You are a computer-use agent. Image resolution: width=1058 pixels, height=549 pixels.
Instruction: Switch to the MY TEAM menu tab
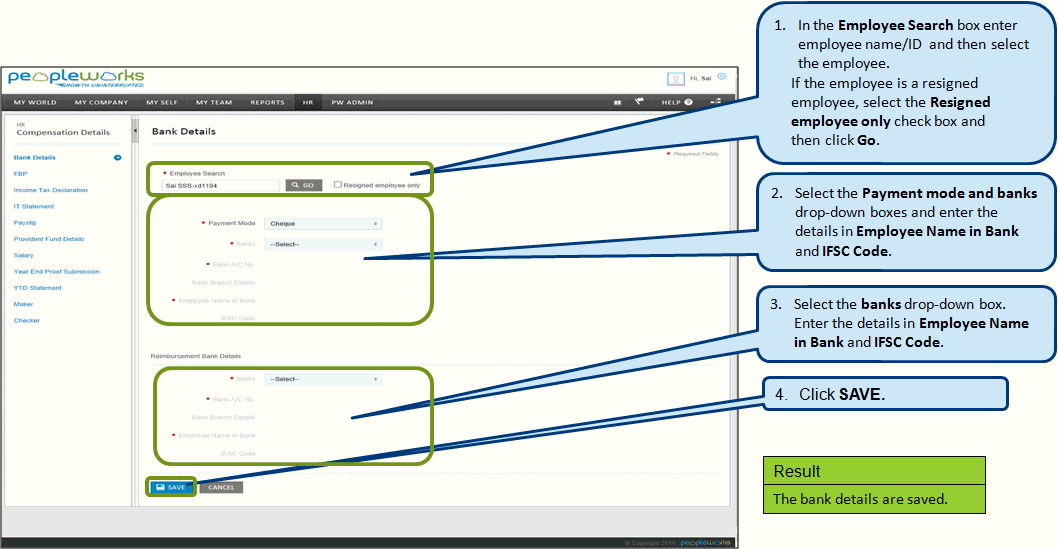point(213,102)
